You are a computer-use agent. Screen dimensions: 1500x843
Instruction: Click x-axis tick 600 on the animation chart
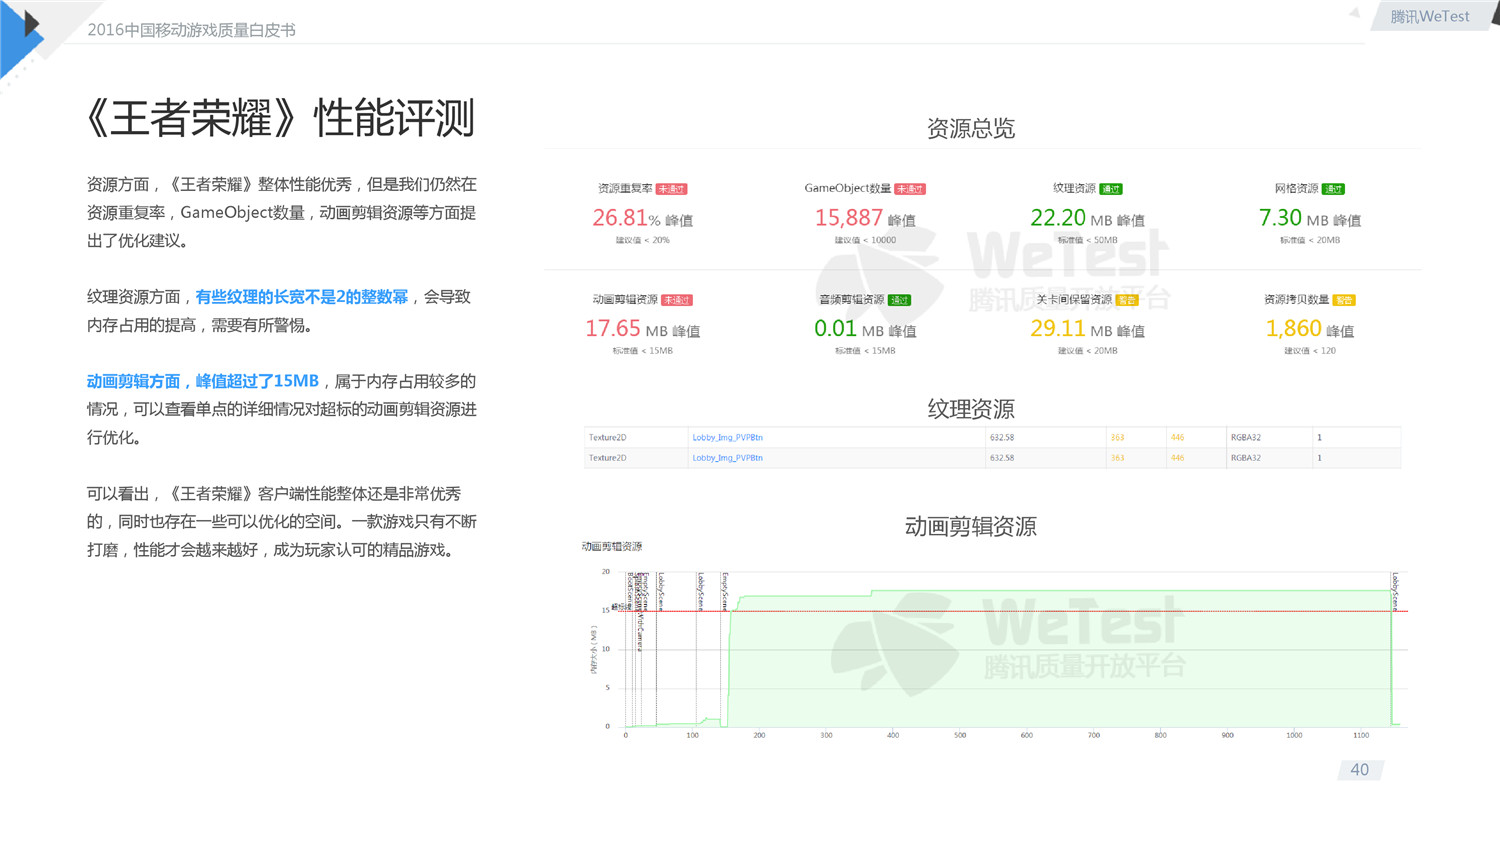(1026, 735)
